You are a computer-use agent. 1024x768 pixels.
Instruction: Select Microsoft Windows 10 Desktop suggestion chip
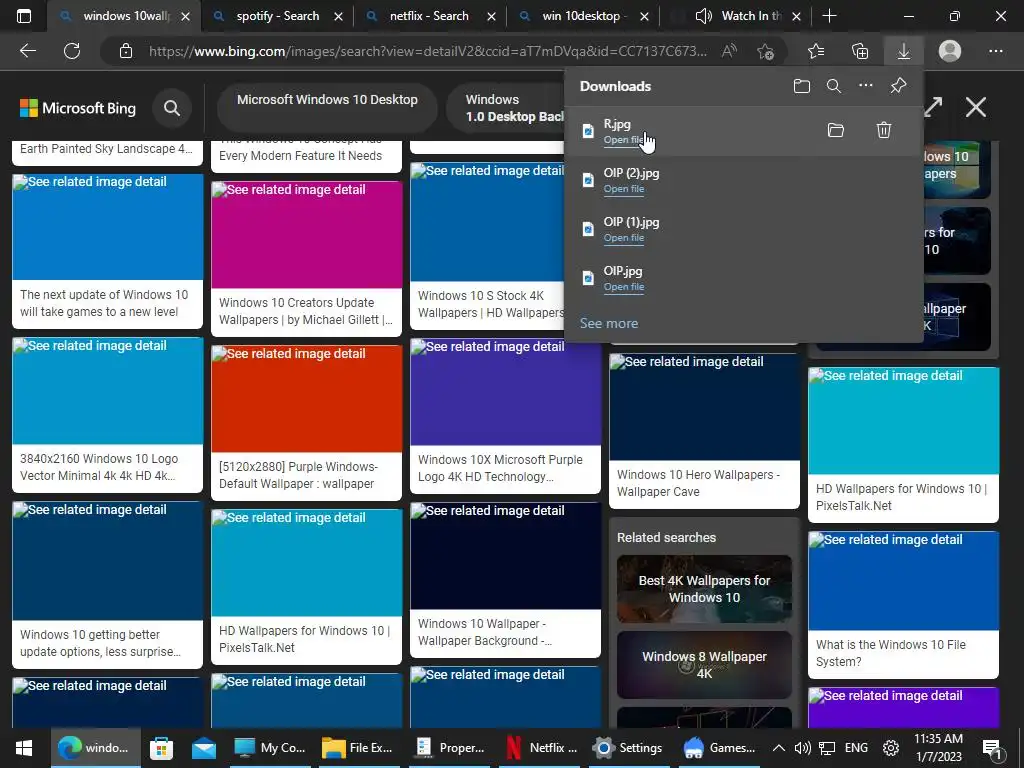pos(327,108)
